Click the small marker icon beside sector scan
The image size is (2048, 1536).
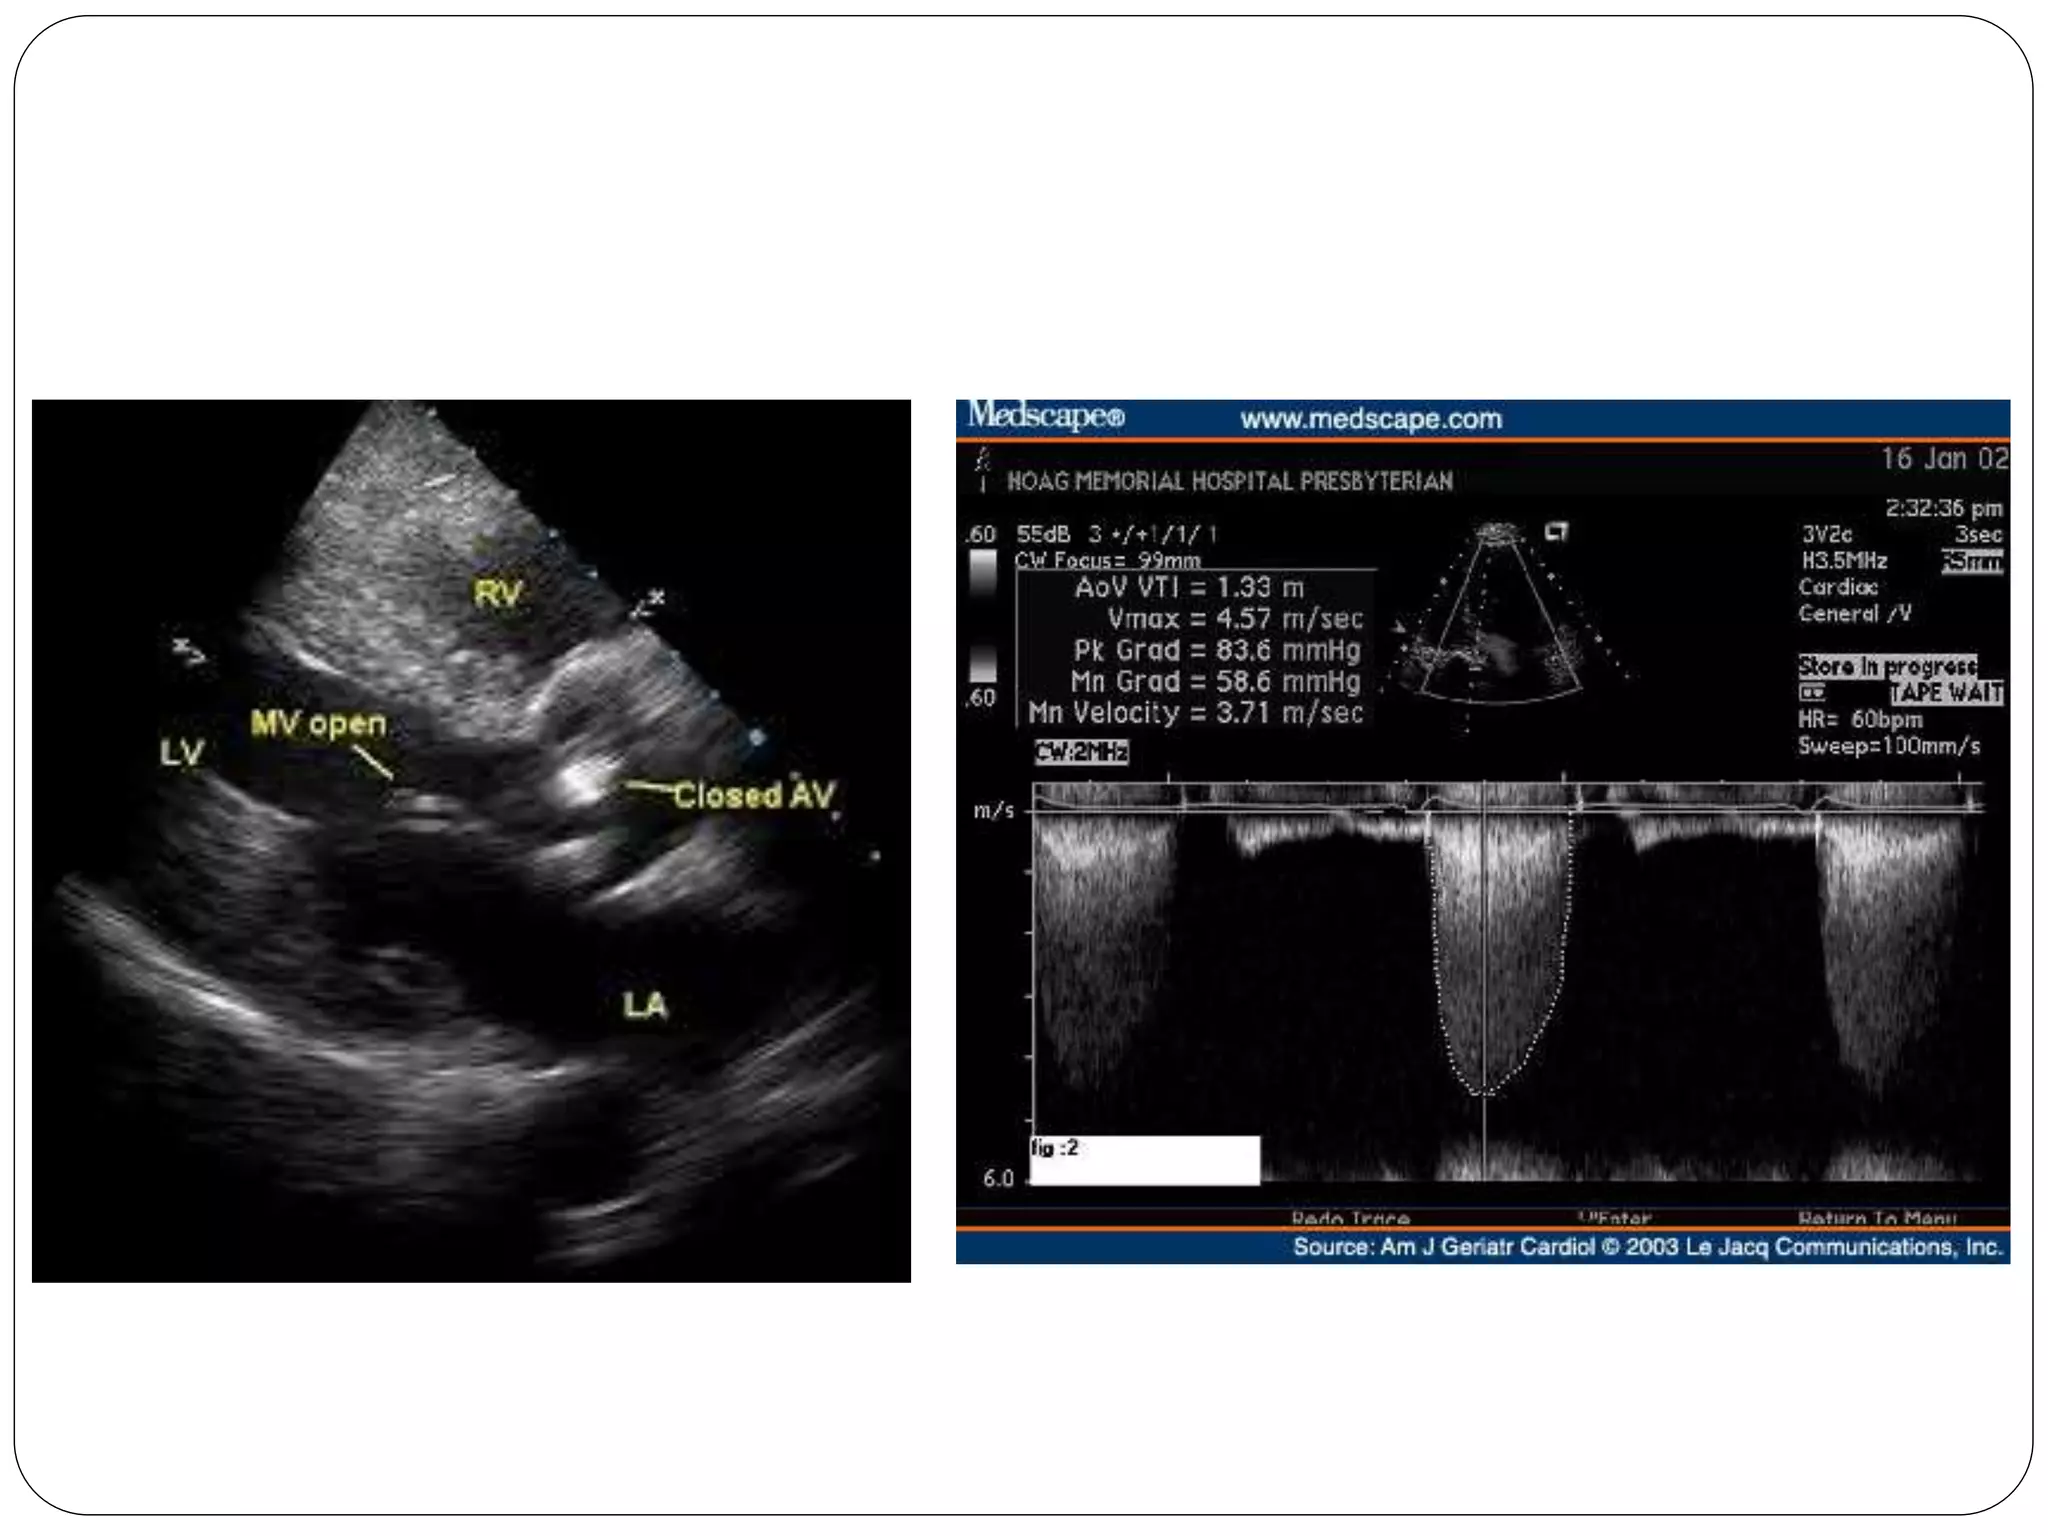(1556, 532)
